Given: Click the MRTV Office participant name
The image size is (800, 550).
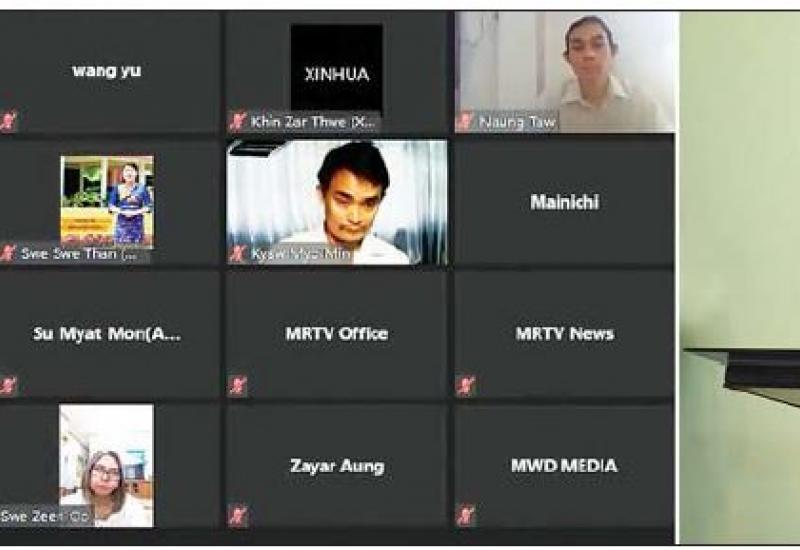Looking at the screenshot, I should click(x=337, y=334).
